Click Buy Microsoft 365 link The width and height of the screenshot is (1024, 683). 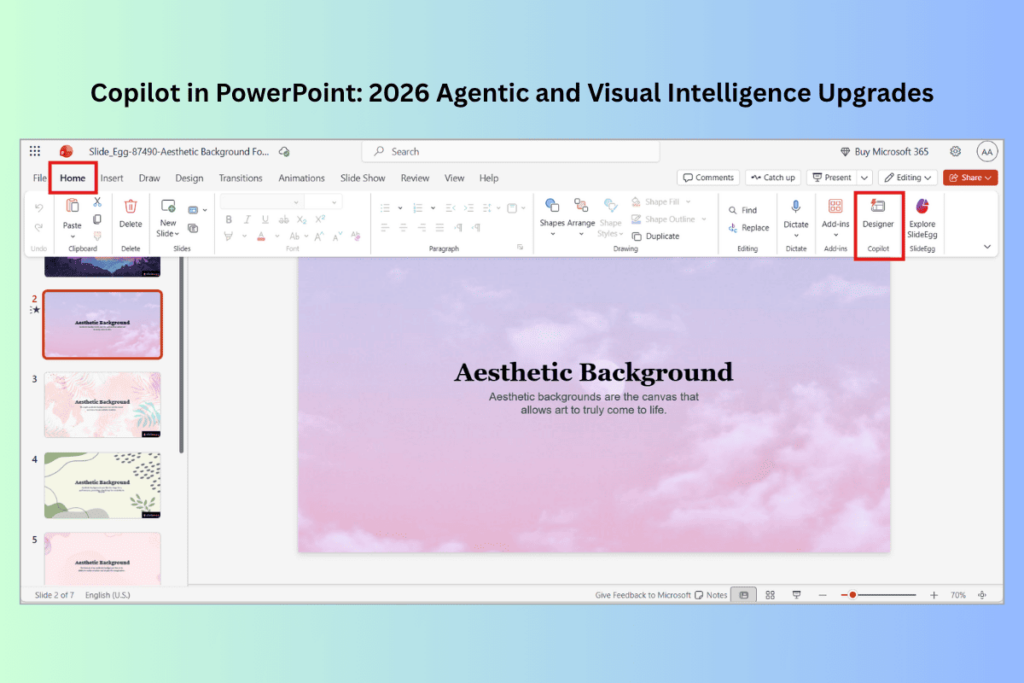pyautogui.click(x=884, y=151)
